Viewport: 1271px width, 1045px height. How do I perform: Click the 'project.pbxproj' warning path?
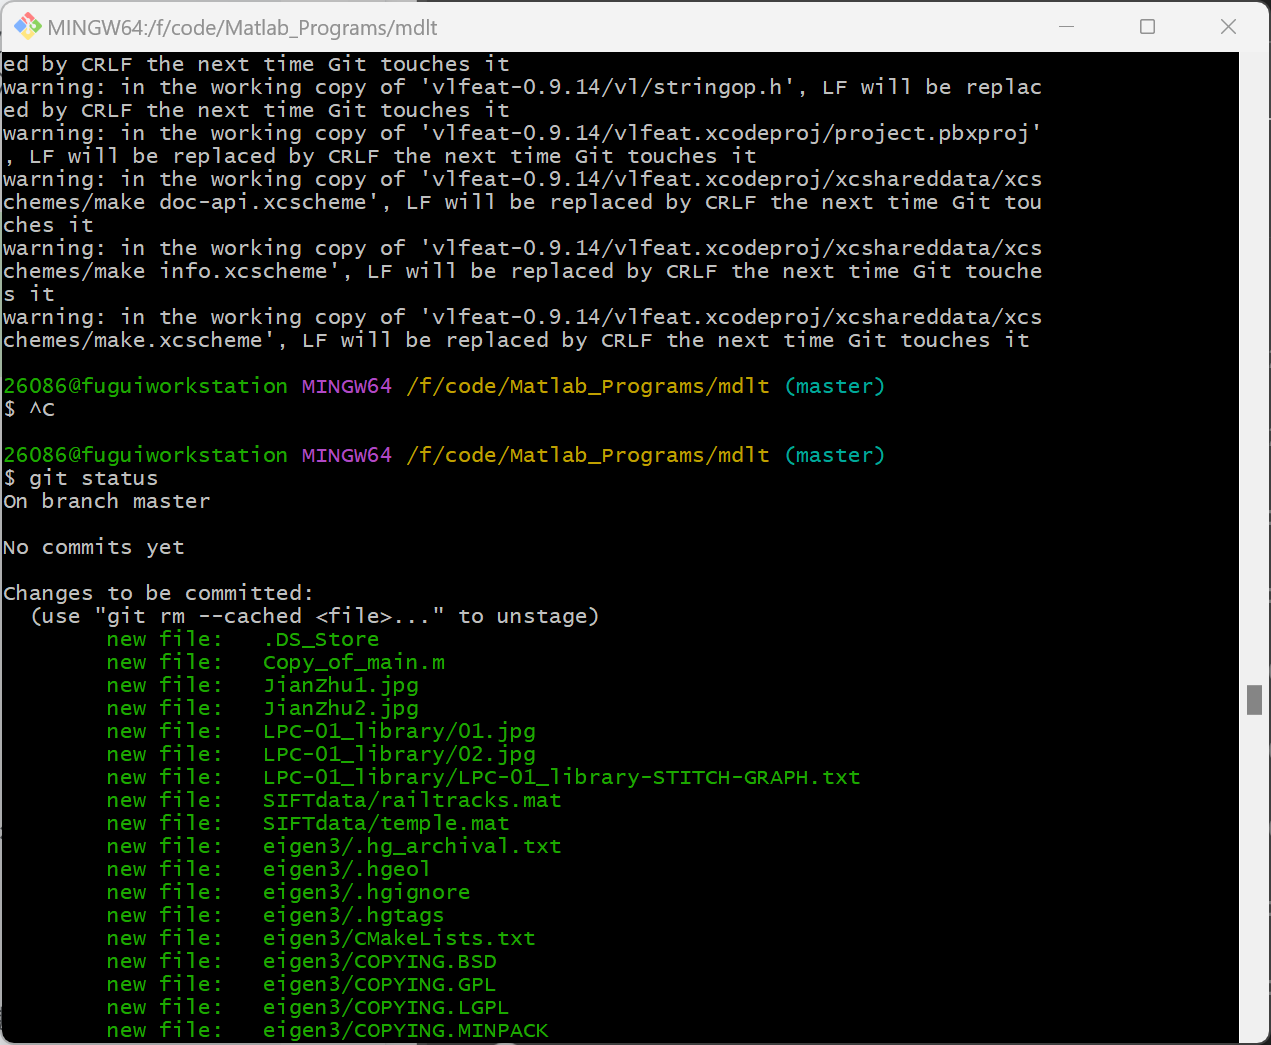coord(730,133)
